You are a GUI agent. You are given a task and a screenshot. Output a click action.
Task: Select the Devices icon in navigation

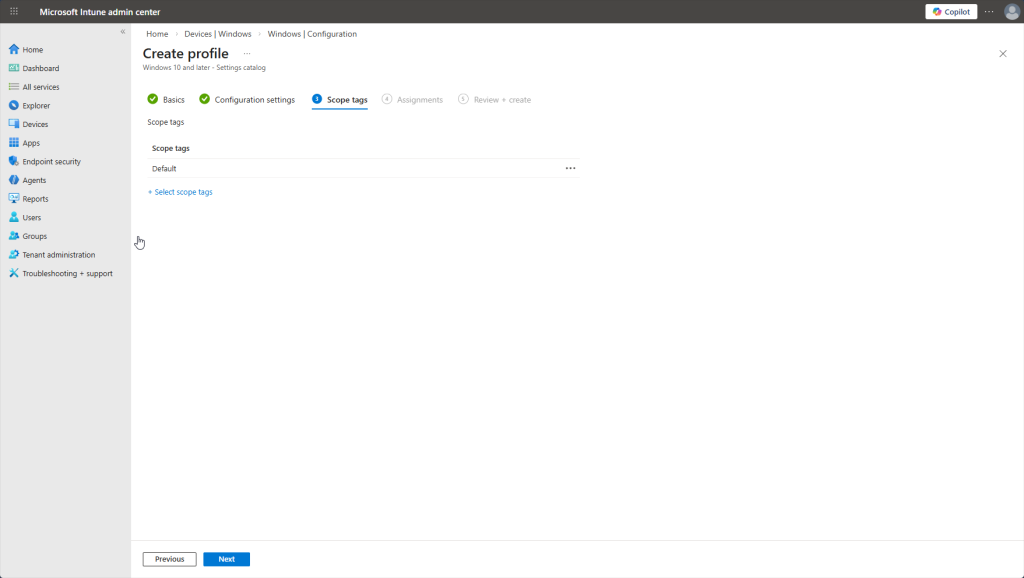14,124
